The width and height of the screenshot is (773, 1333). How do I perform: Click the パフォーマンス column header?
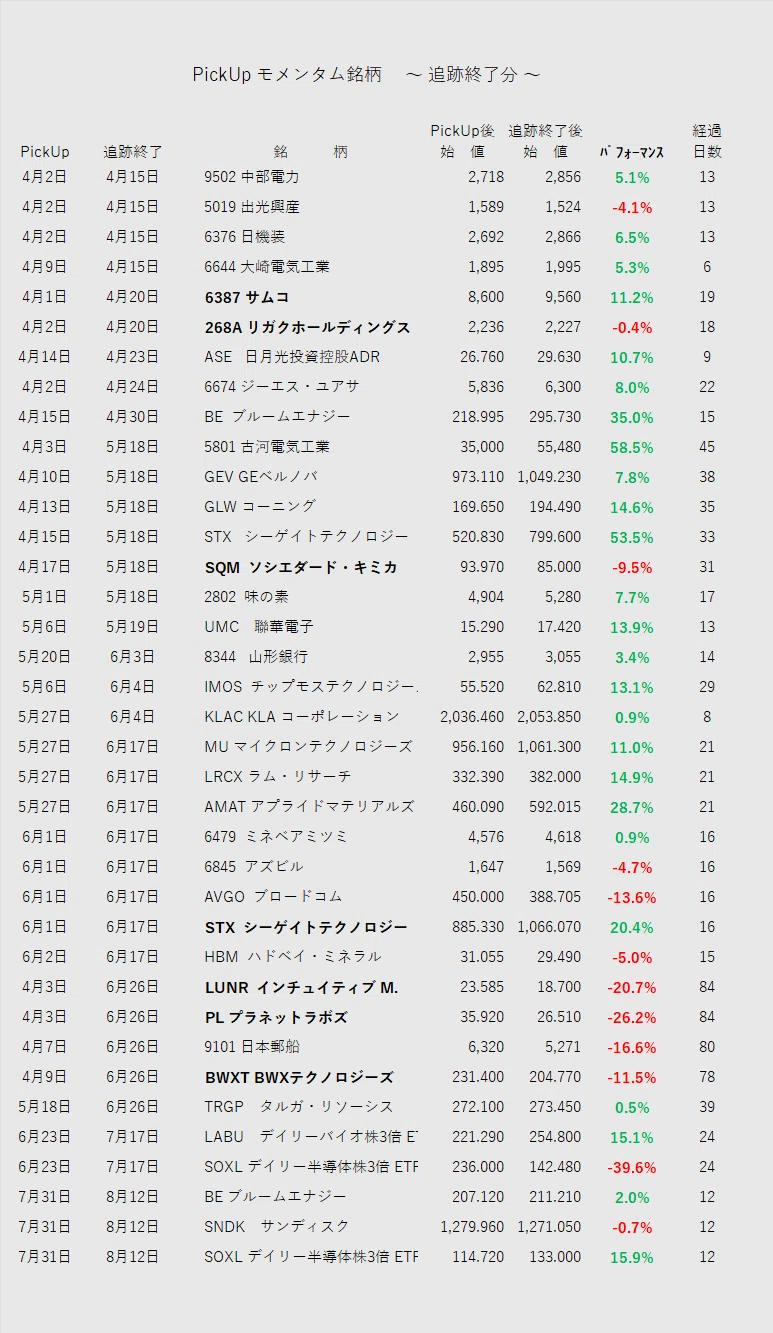(632, 152)
